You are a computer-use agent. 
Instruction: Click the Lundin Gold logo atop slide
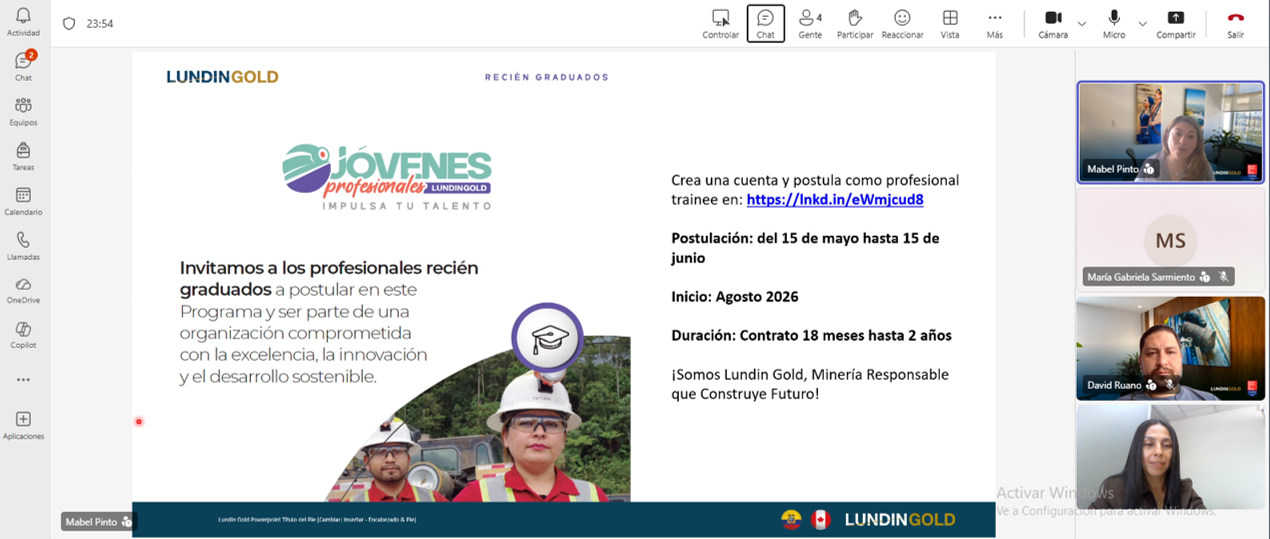(x=222, y=77)
